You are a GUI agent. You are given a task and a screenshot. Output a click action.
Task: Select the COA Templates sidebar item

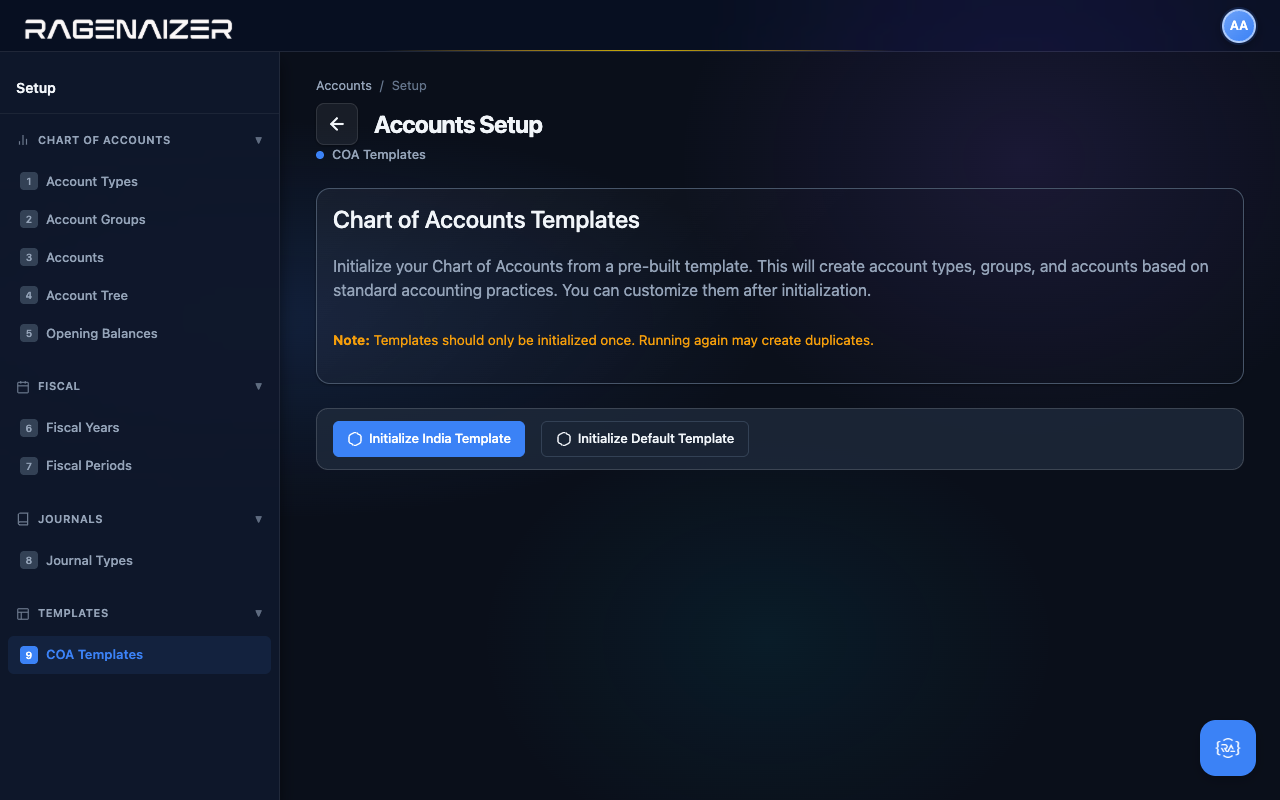pyautogui.click(x=139, y=655)
